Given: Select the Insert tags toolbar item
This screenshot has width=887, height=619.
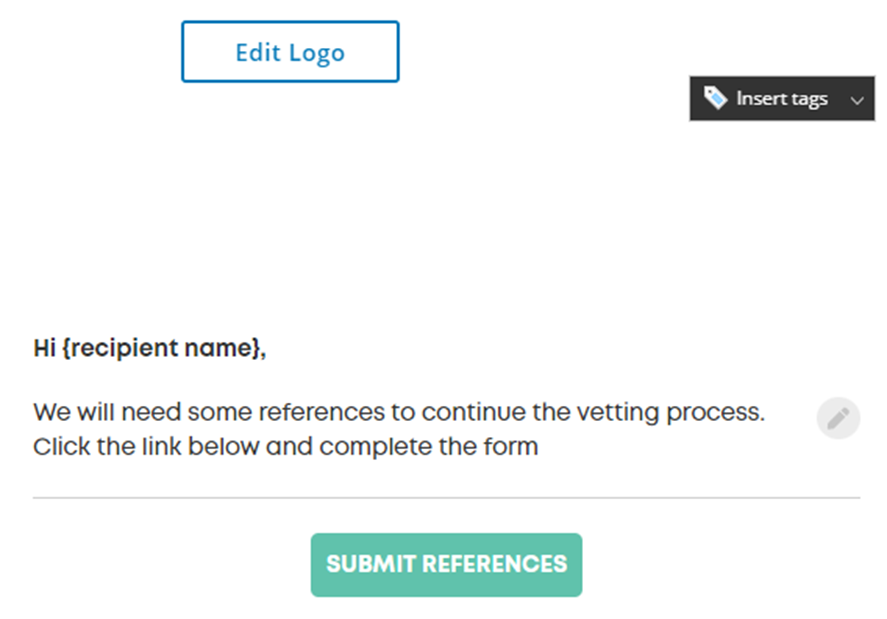Looking at the screenshot, I should pos(782,98).
